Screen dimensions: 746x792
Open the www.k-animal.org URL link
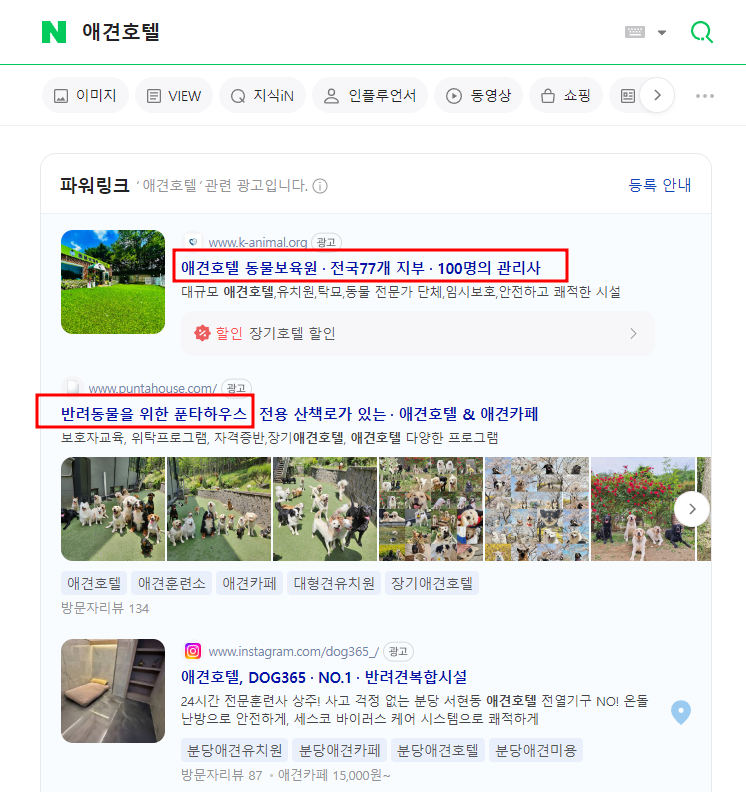coord(258,242)
